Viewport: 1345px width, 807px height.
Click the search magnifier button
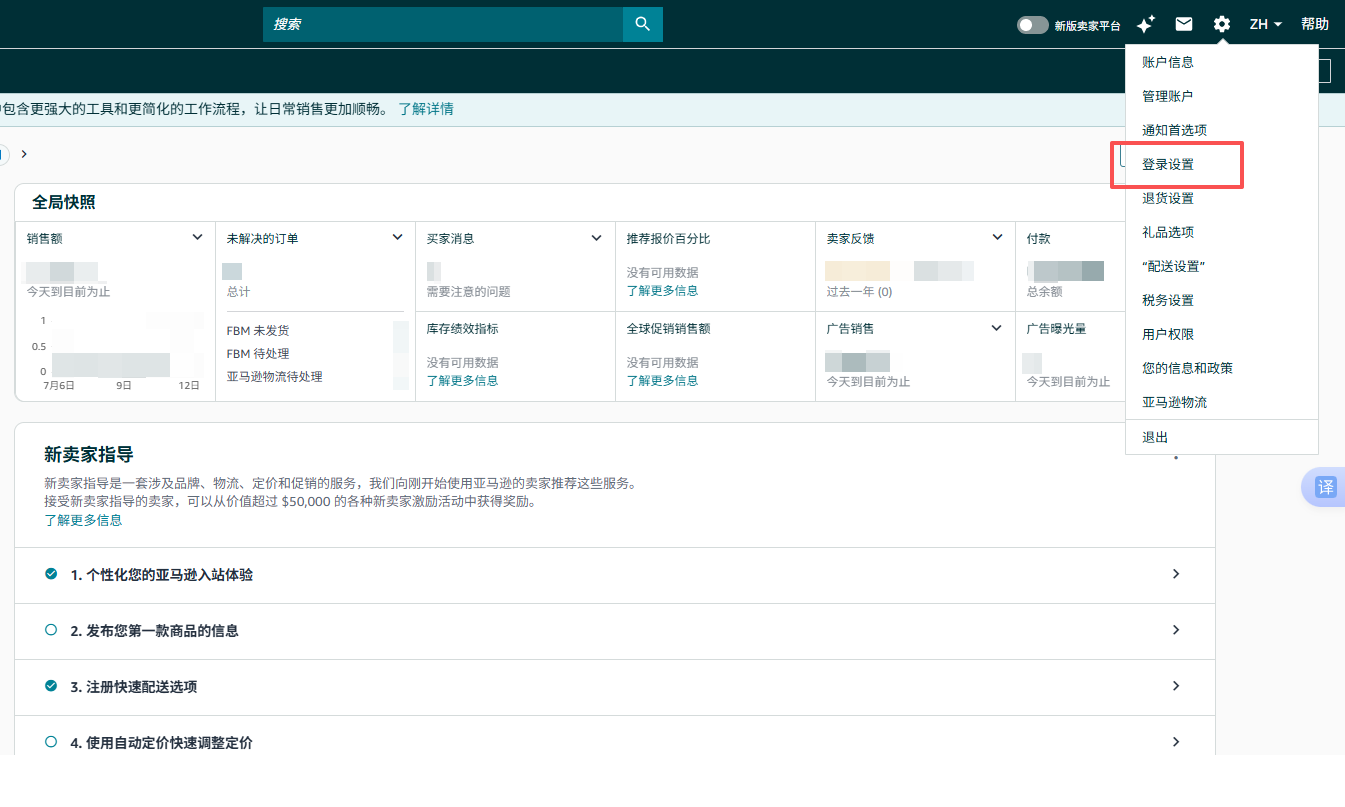coord(642,24)
